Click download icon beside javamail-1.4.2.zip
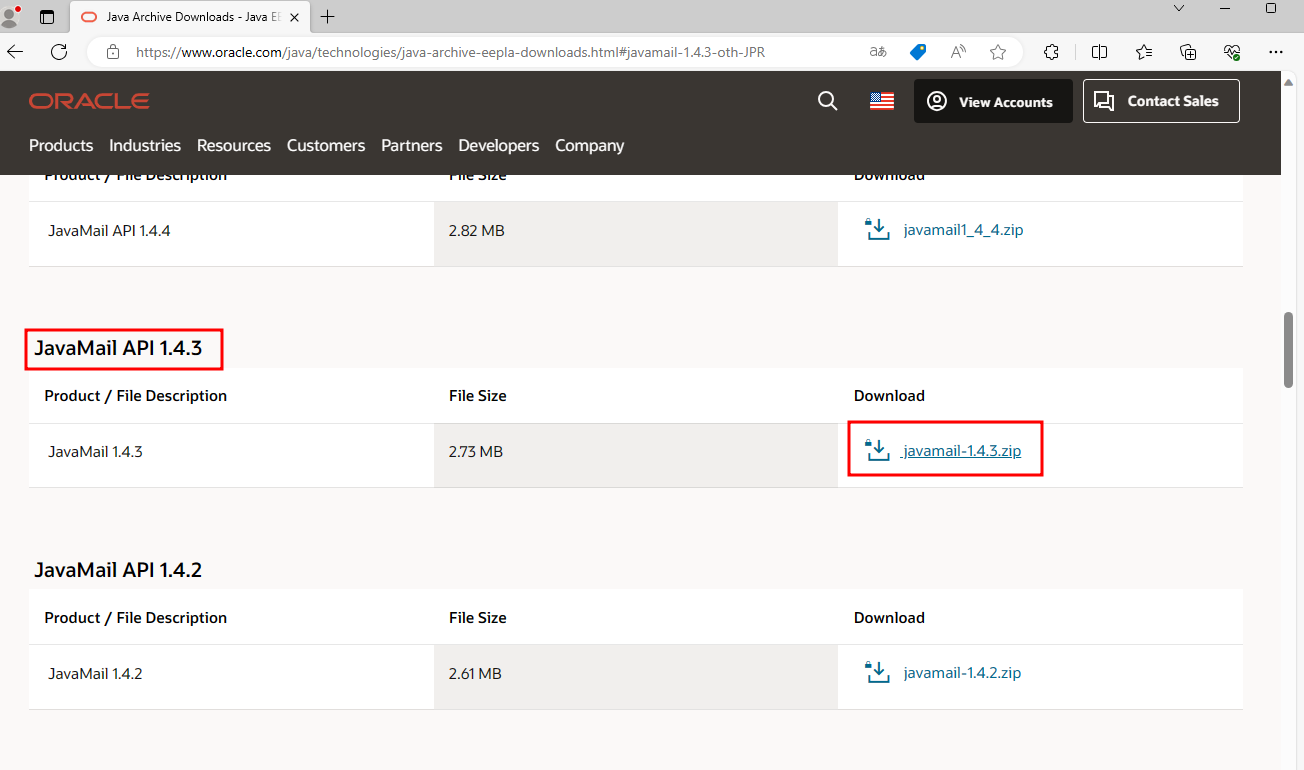This screenshot has width=1304, height=770. (x=877, y=672)
